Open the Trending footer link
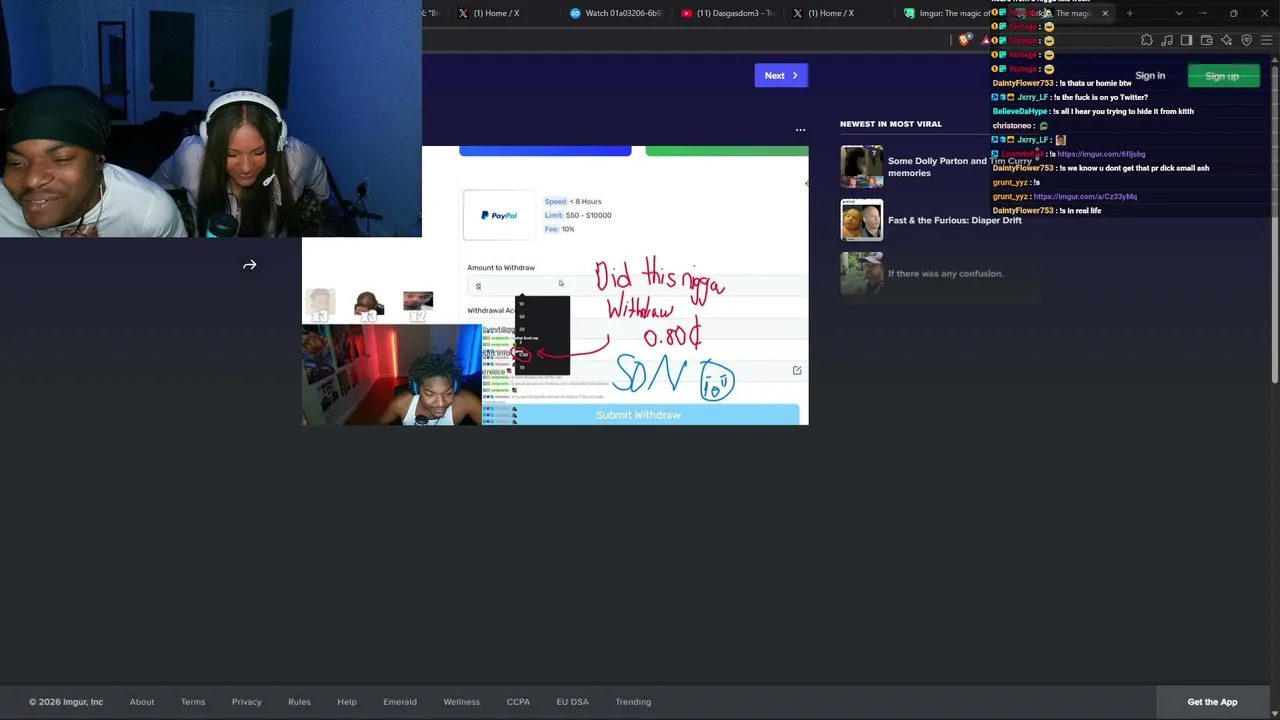The width and height of the screenshot is (1280, 720). (633, 702)
